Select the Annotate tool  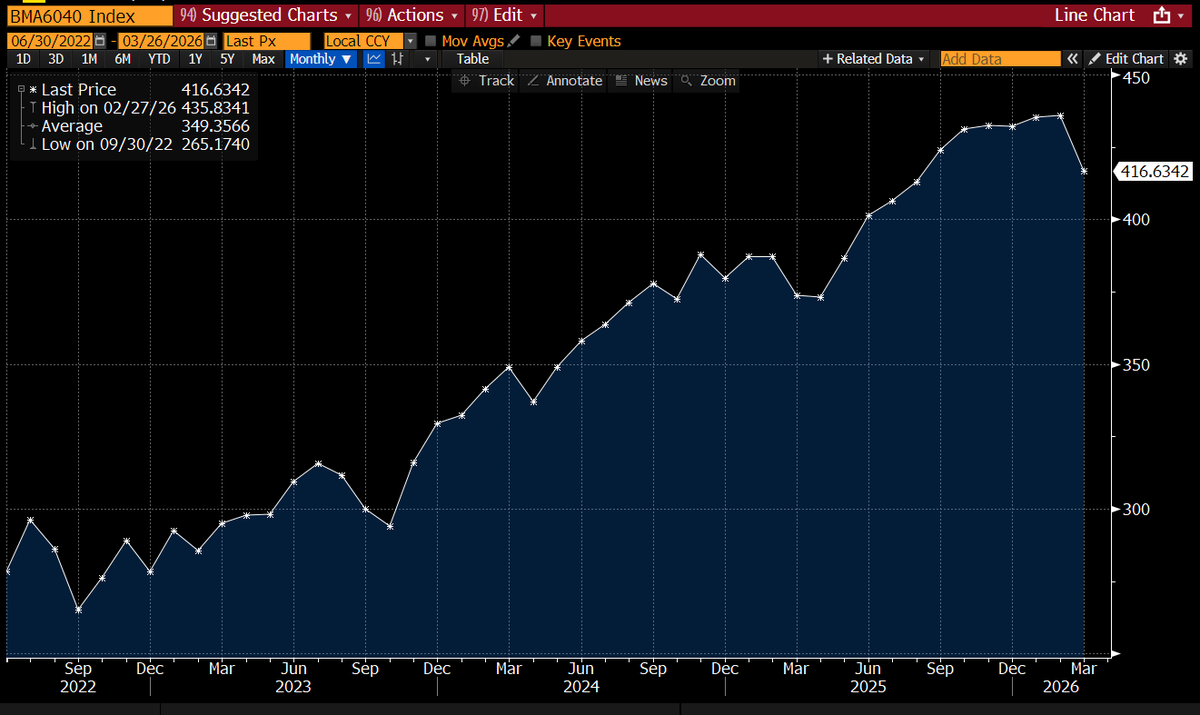[x=564, y=81]
